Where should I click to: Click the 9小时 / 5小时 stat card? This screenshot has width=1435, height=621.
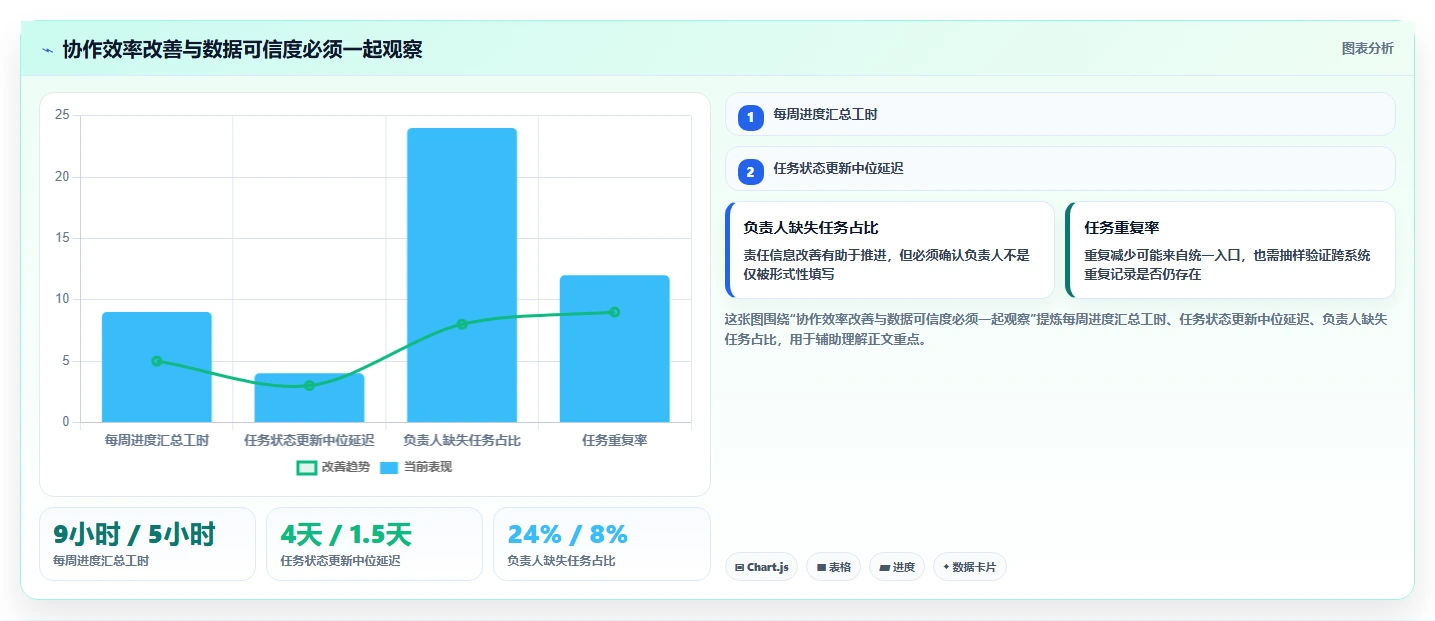coord(147,544)
